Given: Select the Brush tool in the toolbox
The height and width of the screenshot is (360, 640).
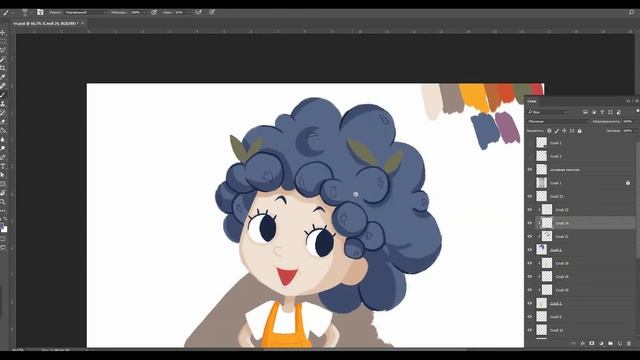Looking at the screenshot, I should [x=3, y=95].
